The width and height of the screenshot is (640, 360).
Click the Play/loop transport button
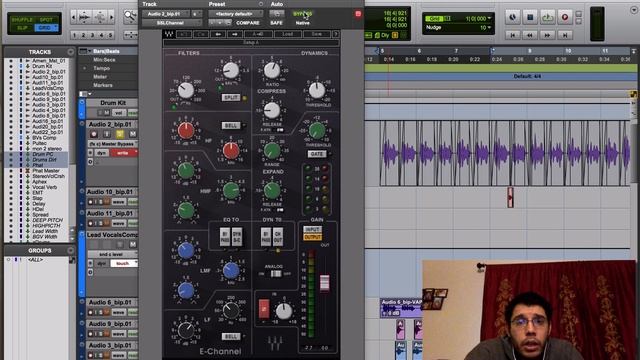(x=547, y=17)
